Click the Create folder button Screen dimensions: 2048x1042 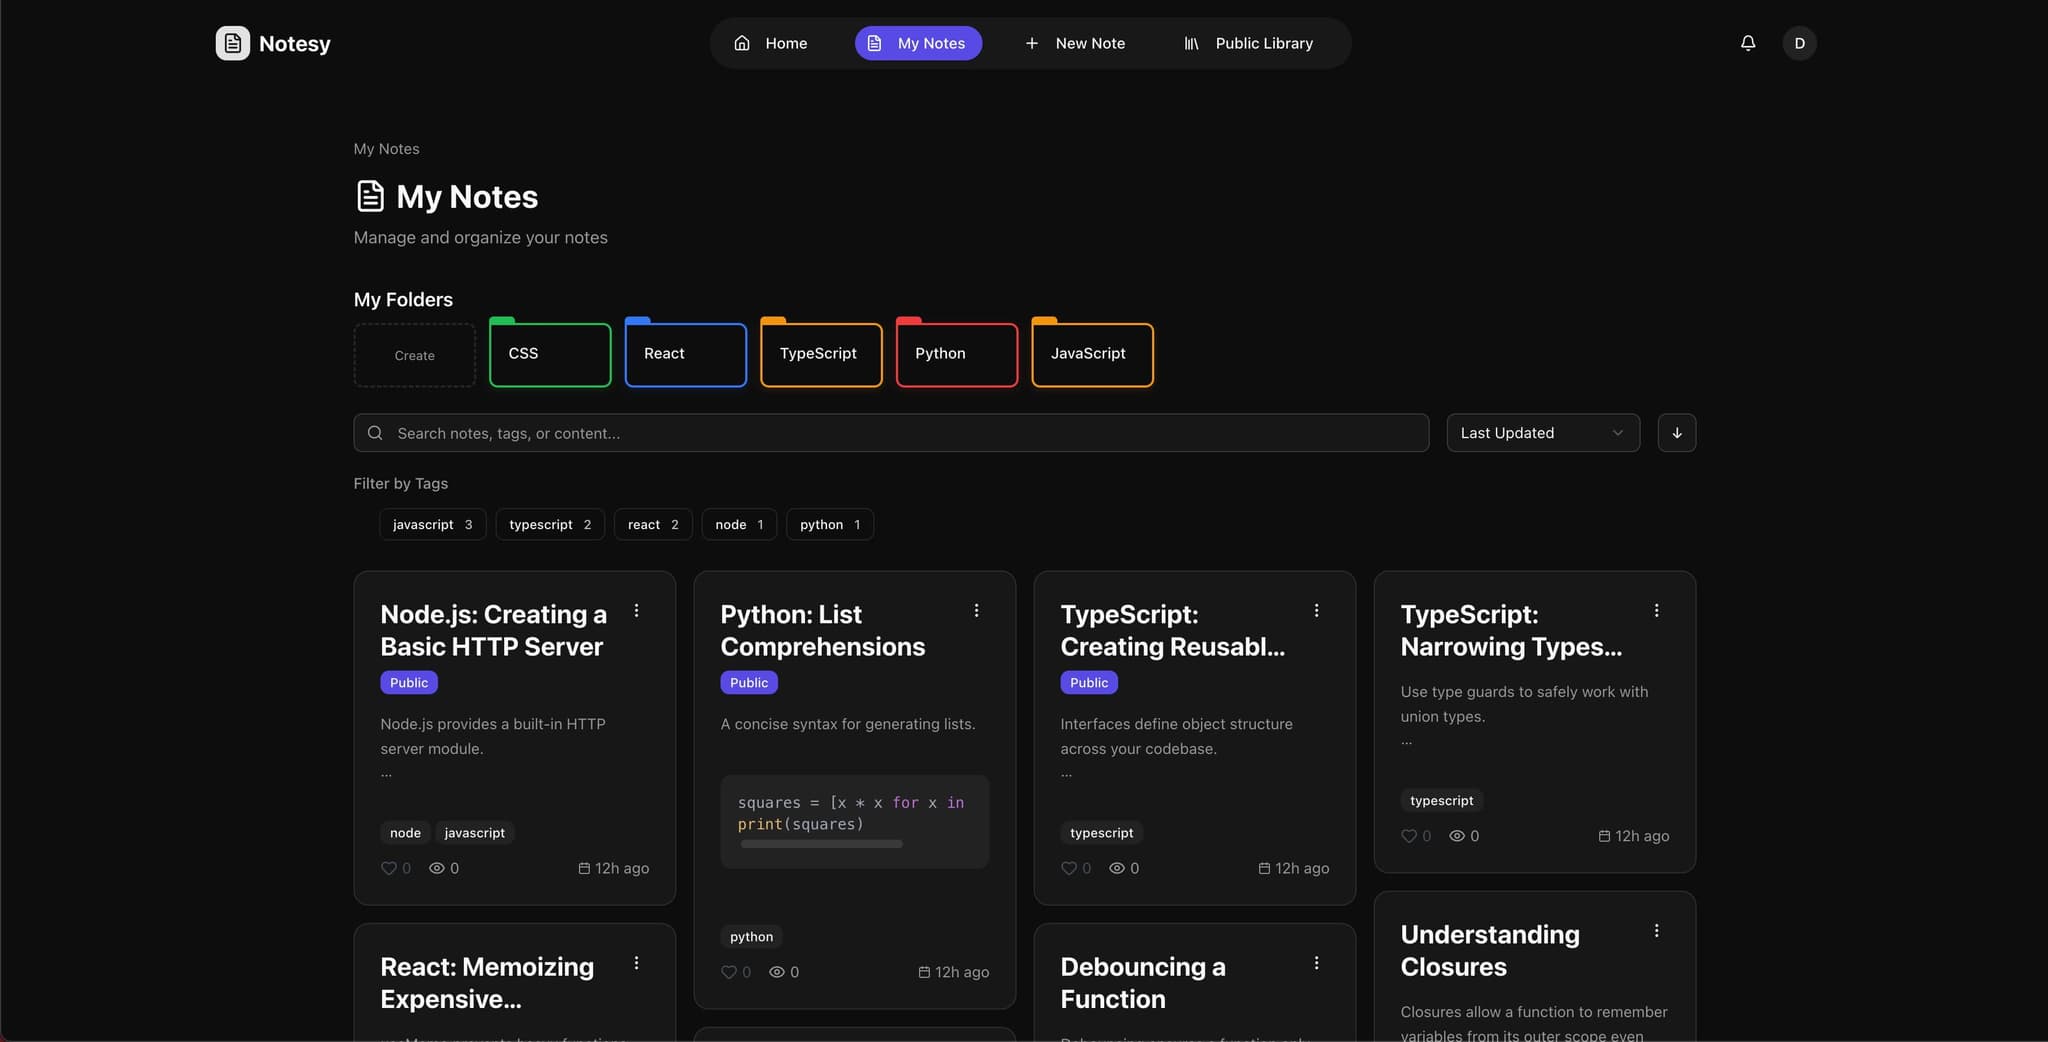point(414,355)
